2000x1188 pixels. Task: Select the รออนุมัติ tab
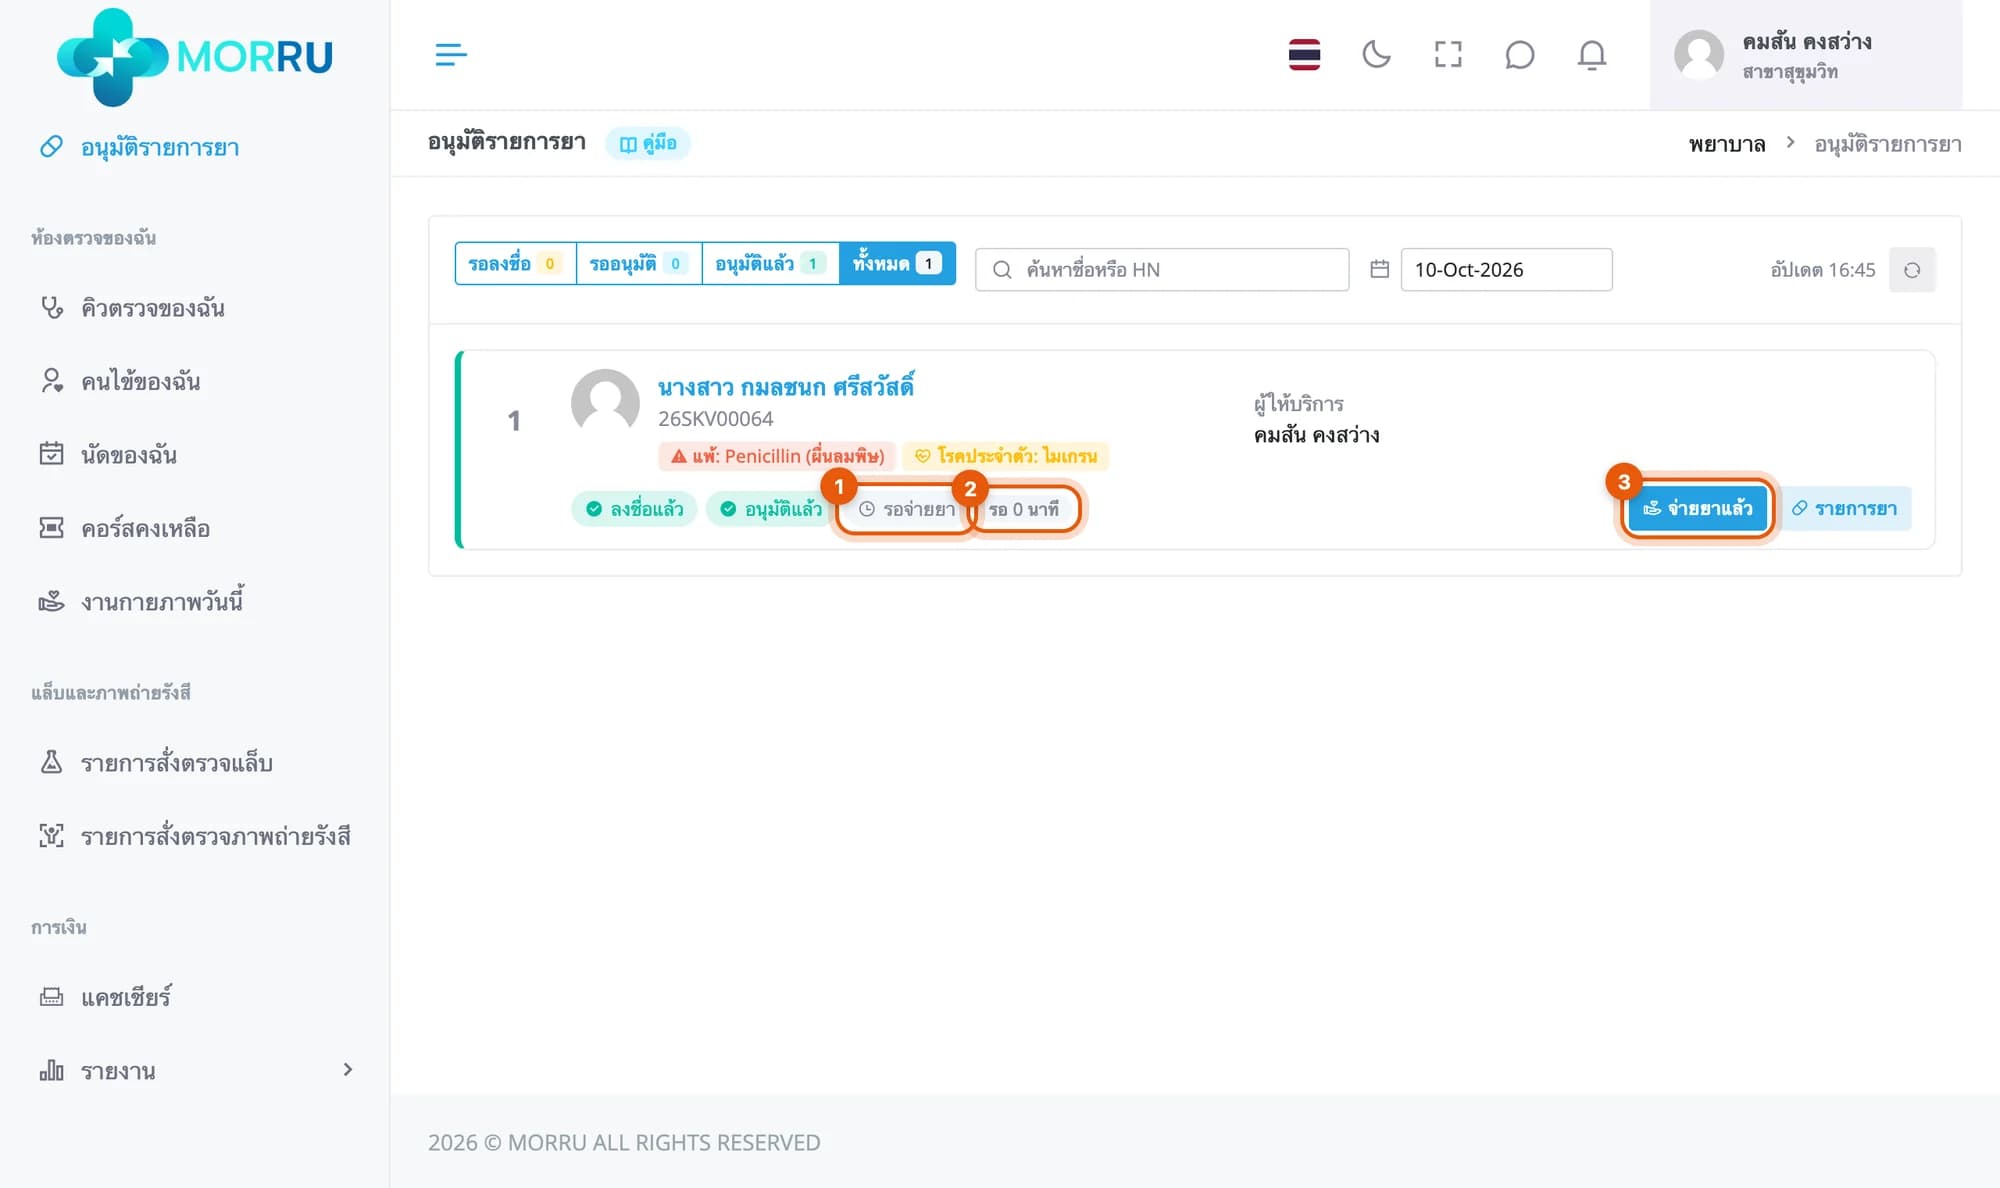(x=638, y=263)
